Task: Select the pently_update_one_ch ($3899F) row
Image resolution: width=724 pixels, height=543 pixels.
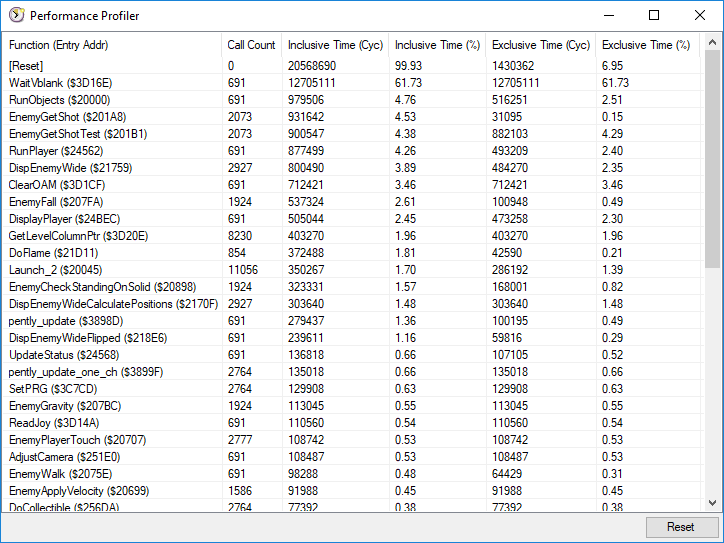Action: pos(353,372)
